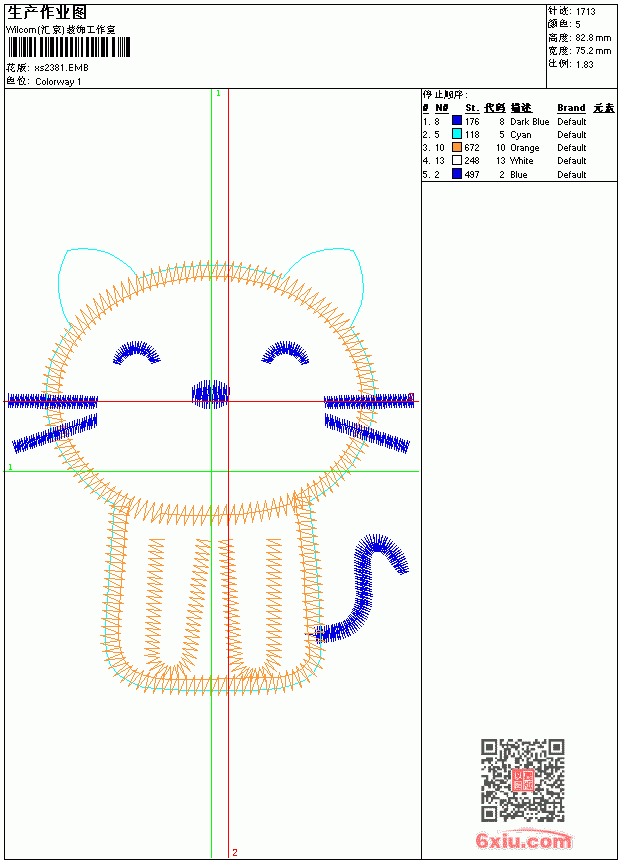Screen dimensions: 620x860
Task: Click the QR code image
Action: click(x=523, y=780)
